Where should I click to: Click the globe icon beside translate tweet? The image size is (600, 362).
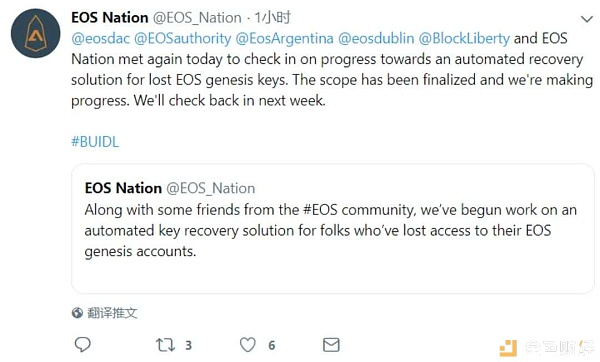(77, 313)
